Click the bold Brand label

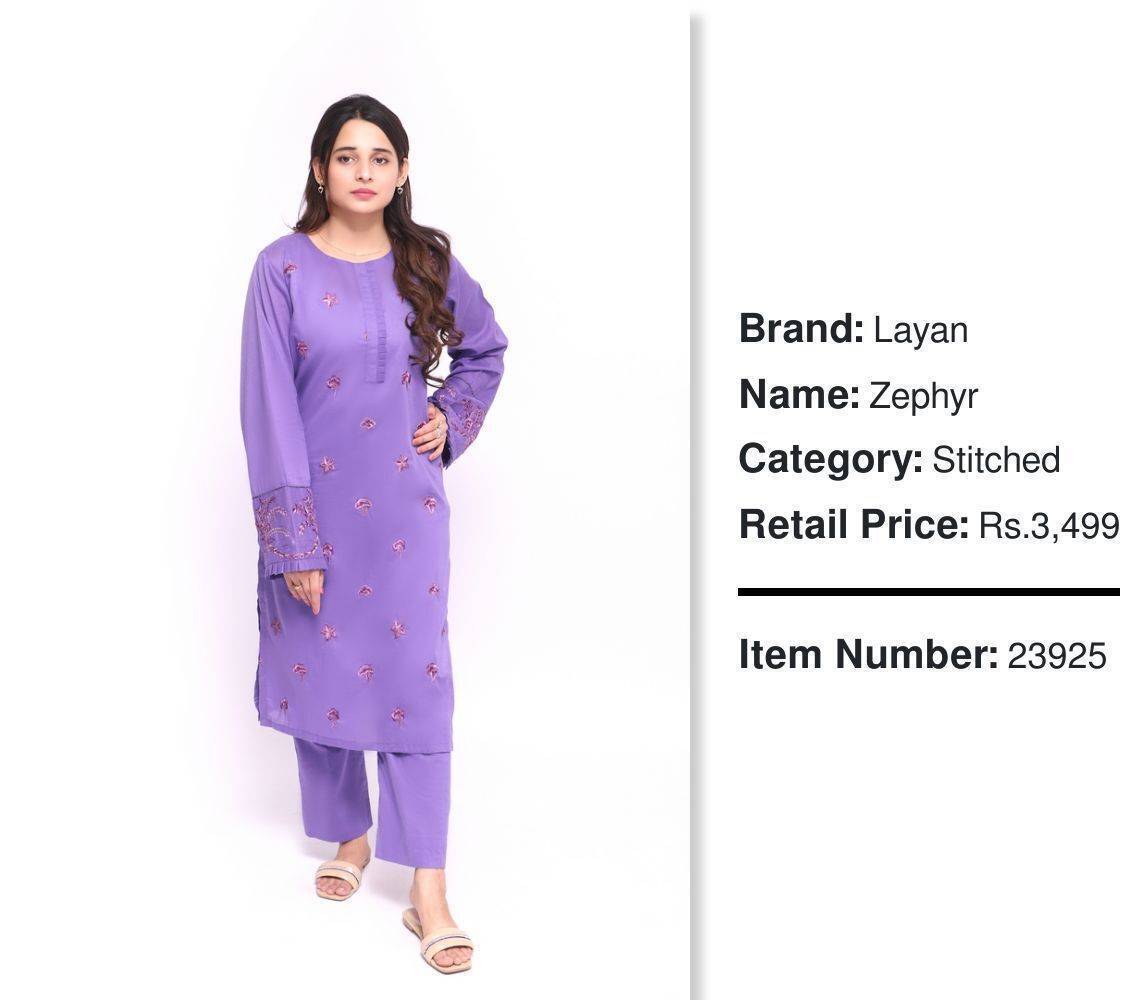pos(801,329)
